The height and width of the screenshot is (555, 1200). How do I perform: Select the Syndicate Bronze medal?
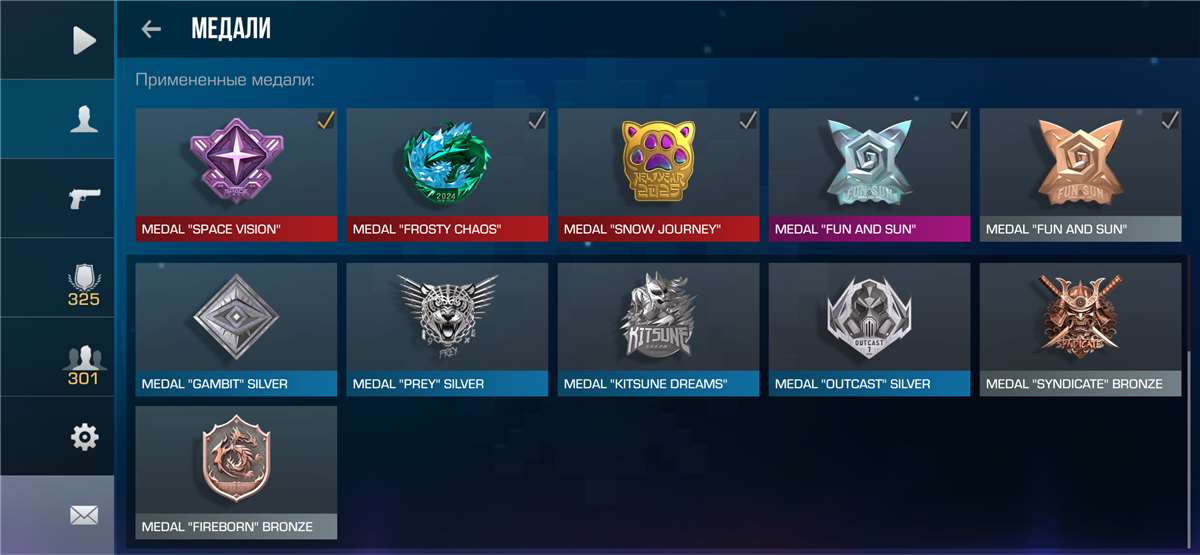(x=1080, y=329)
